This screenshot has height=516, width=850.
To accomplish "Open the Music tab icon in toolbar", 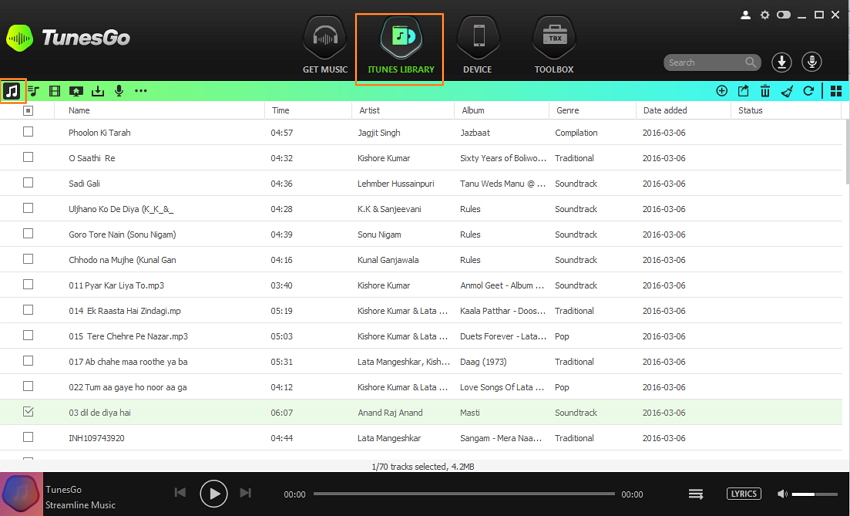I will pos(12,91).
